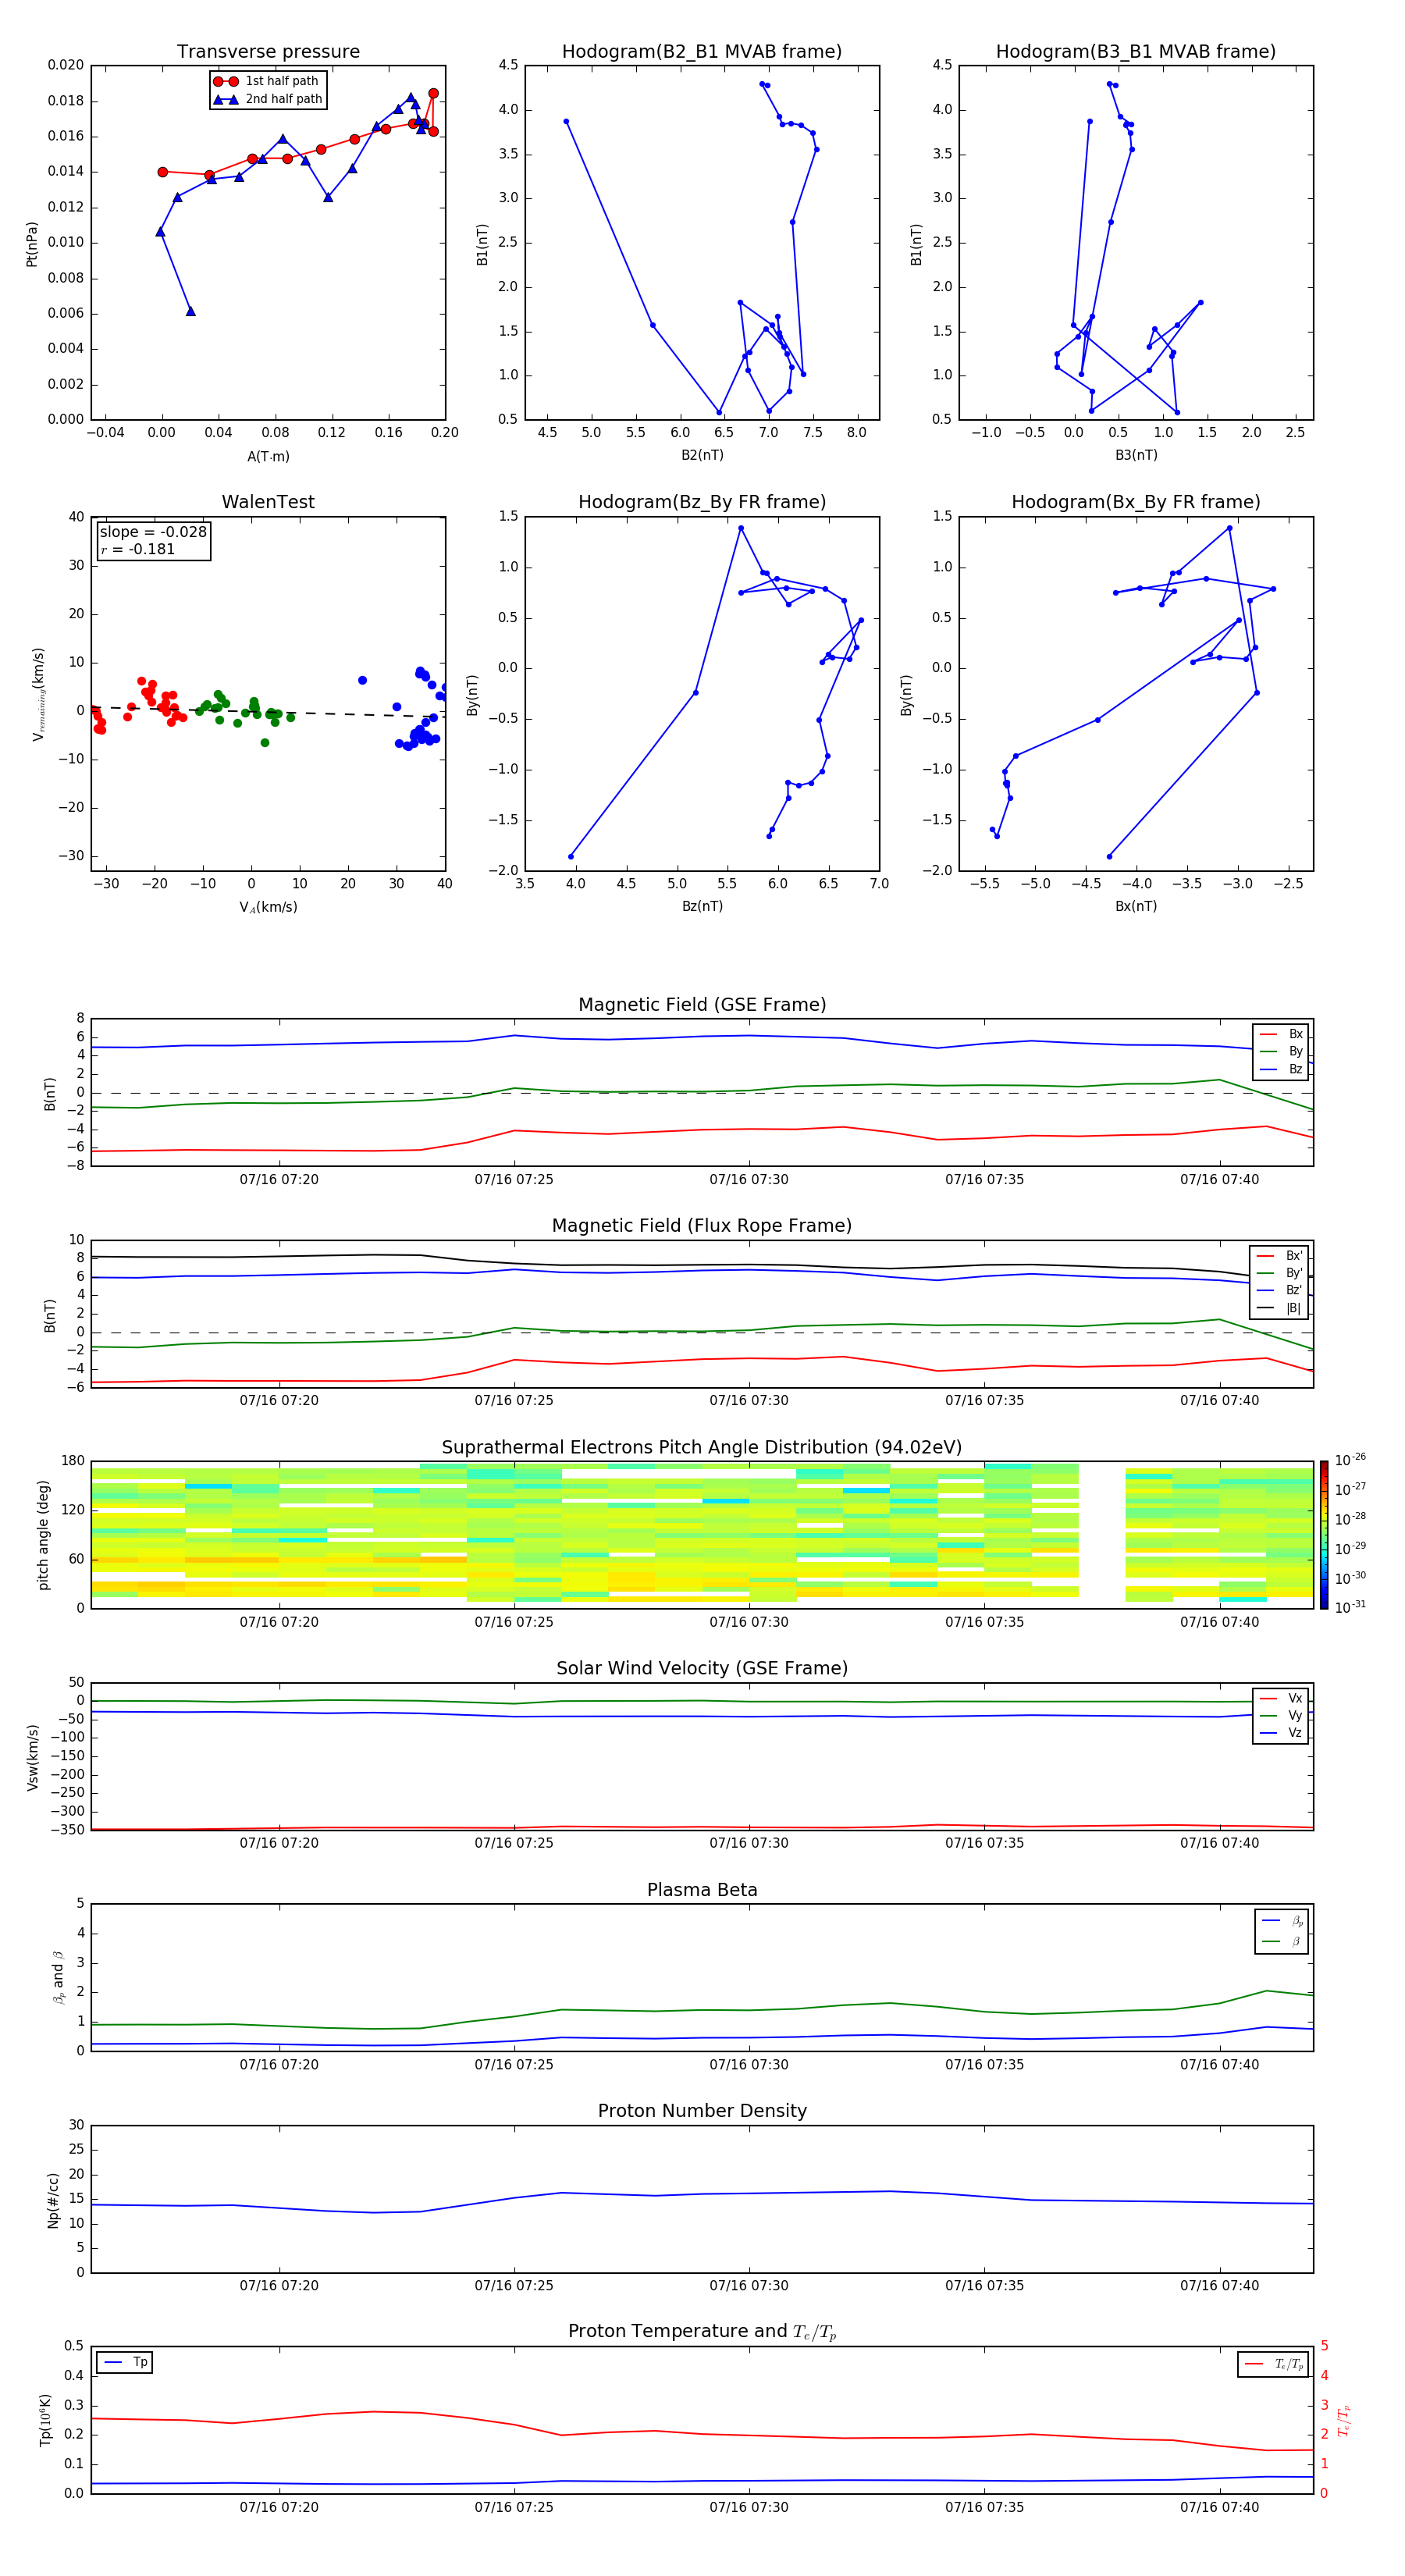Click the "Bz(nT)" x-axis label
The width and height of the screenshot is (1405, 2576).
pos(702,906)
